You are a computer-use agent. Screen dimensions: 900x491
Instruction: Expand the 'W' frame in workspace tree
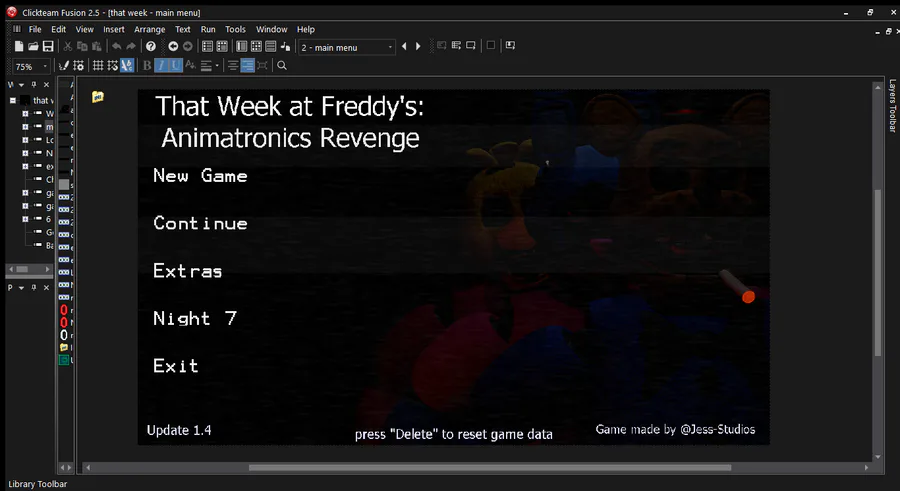coord(25,114)
